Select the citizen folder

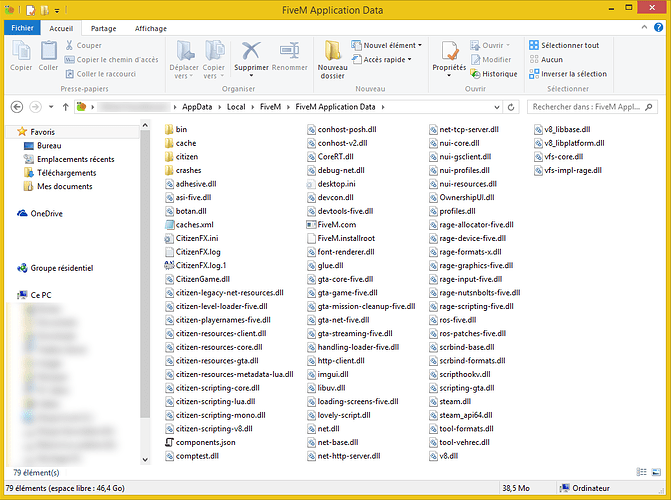[x=181, y=157]
